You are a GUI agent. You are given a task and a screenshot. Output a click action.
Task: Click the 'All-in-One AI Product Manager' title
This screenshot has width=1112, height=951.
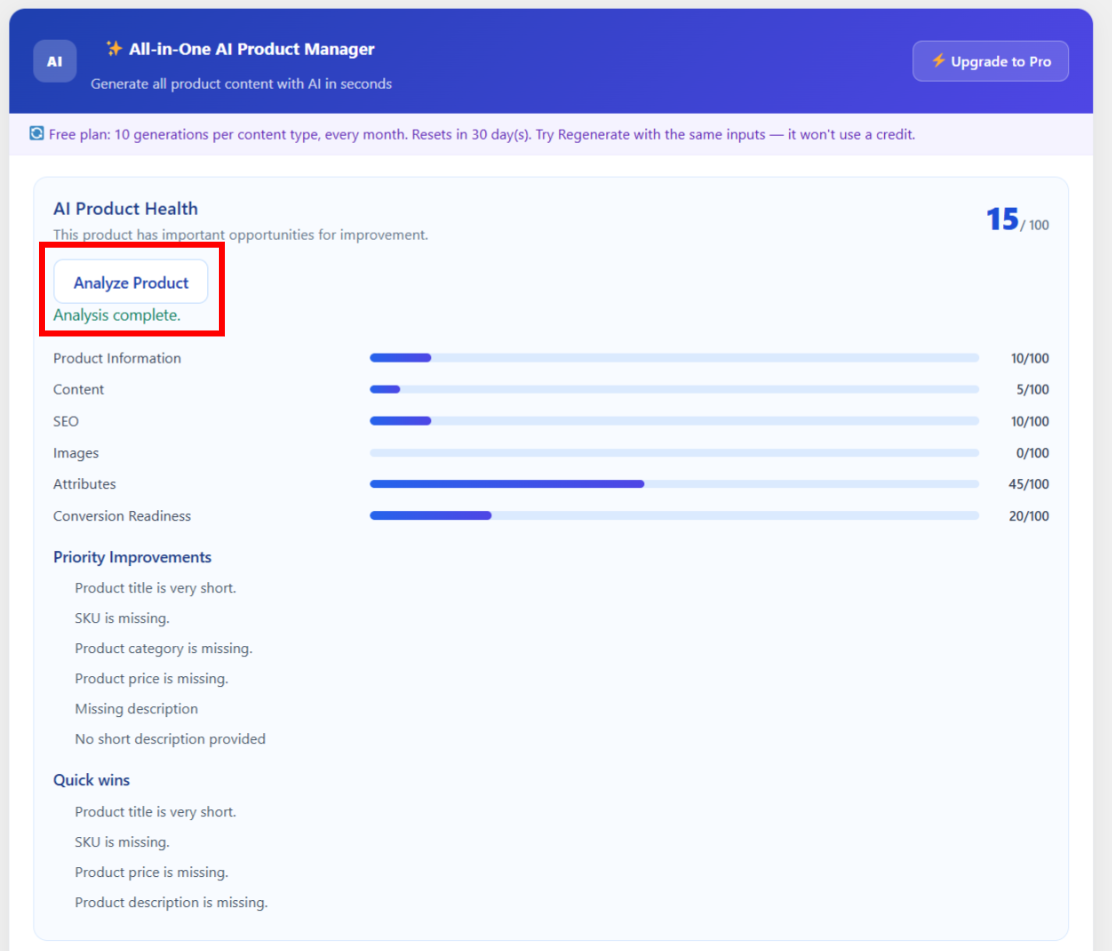251,49
